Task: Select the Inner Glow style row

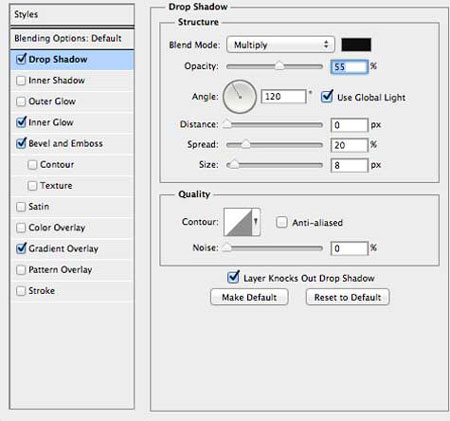Action: pos(72,122)
